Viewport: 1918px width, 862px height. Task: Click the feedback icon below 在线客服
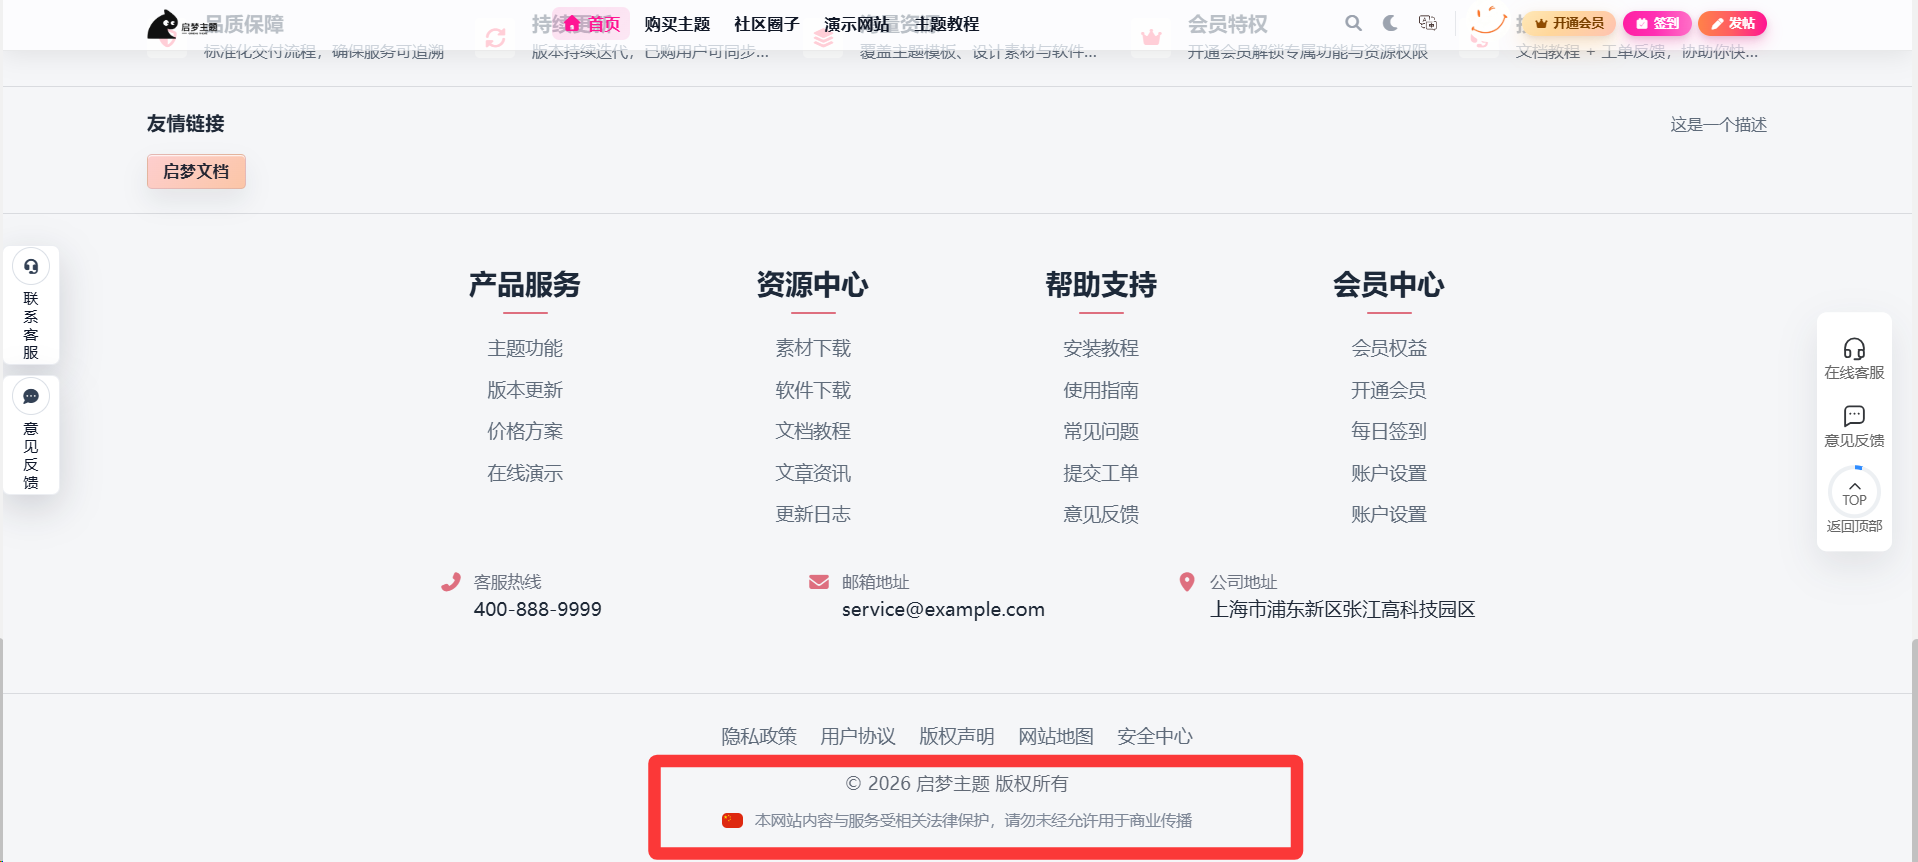1854,415
